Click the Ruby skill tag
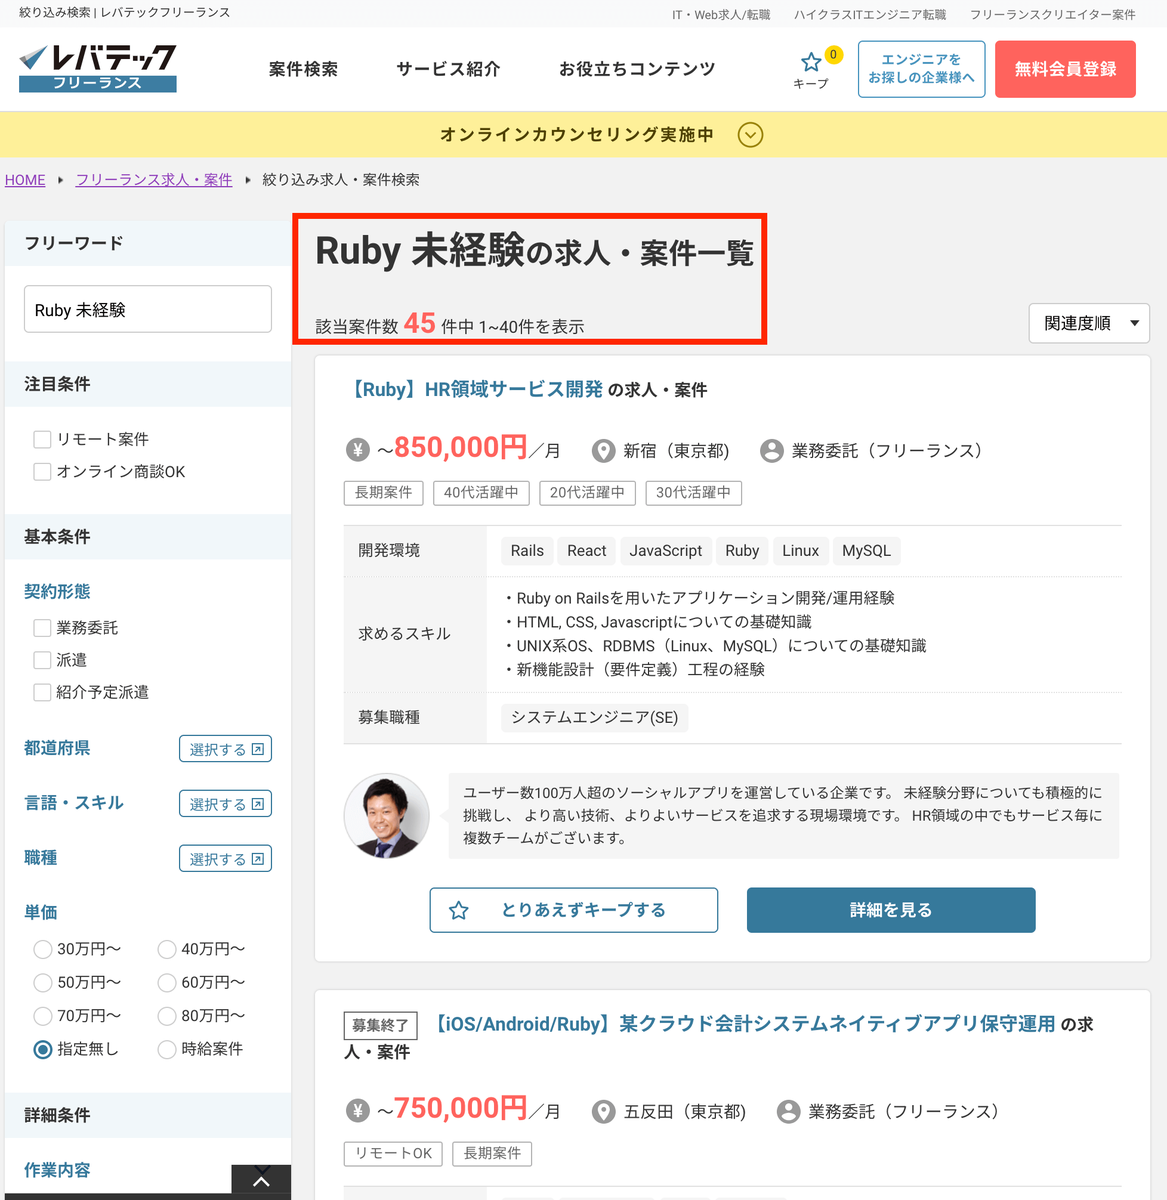Image resolution: width=1167 pixels, height=1200 pixels. [x=742, y=550]
